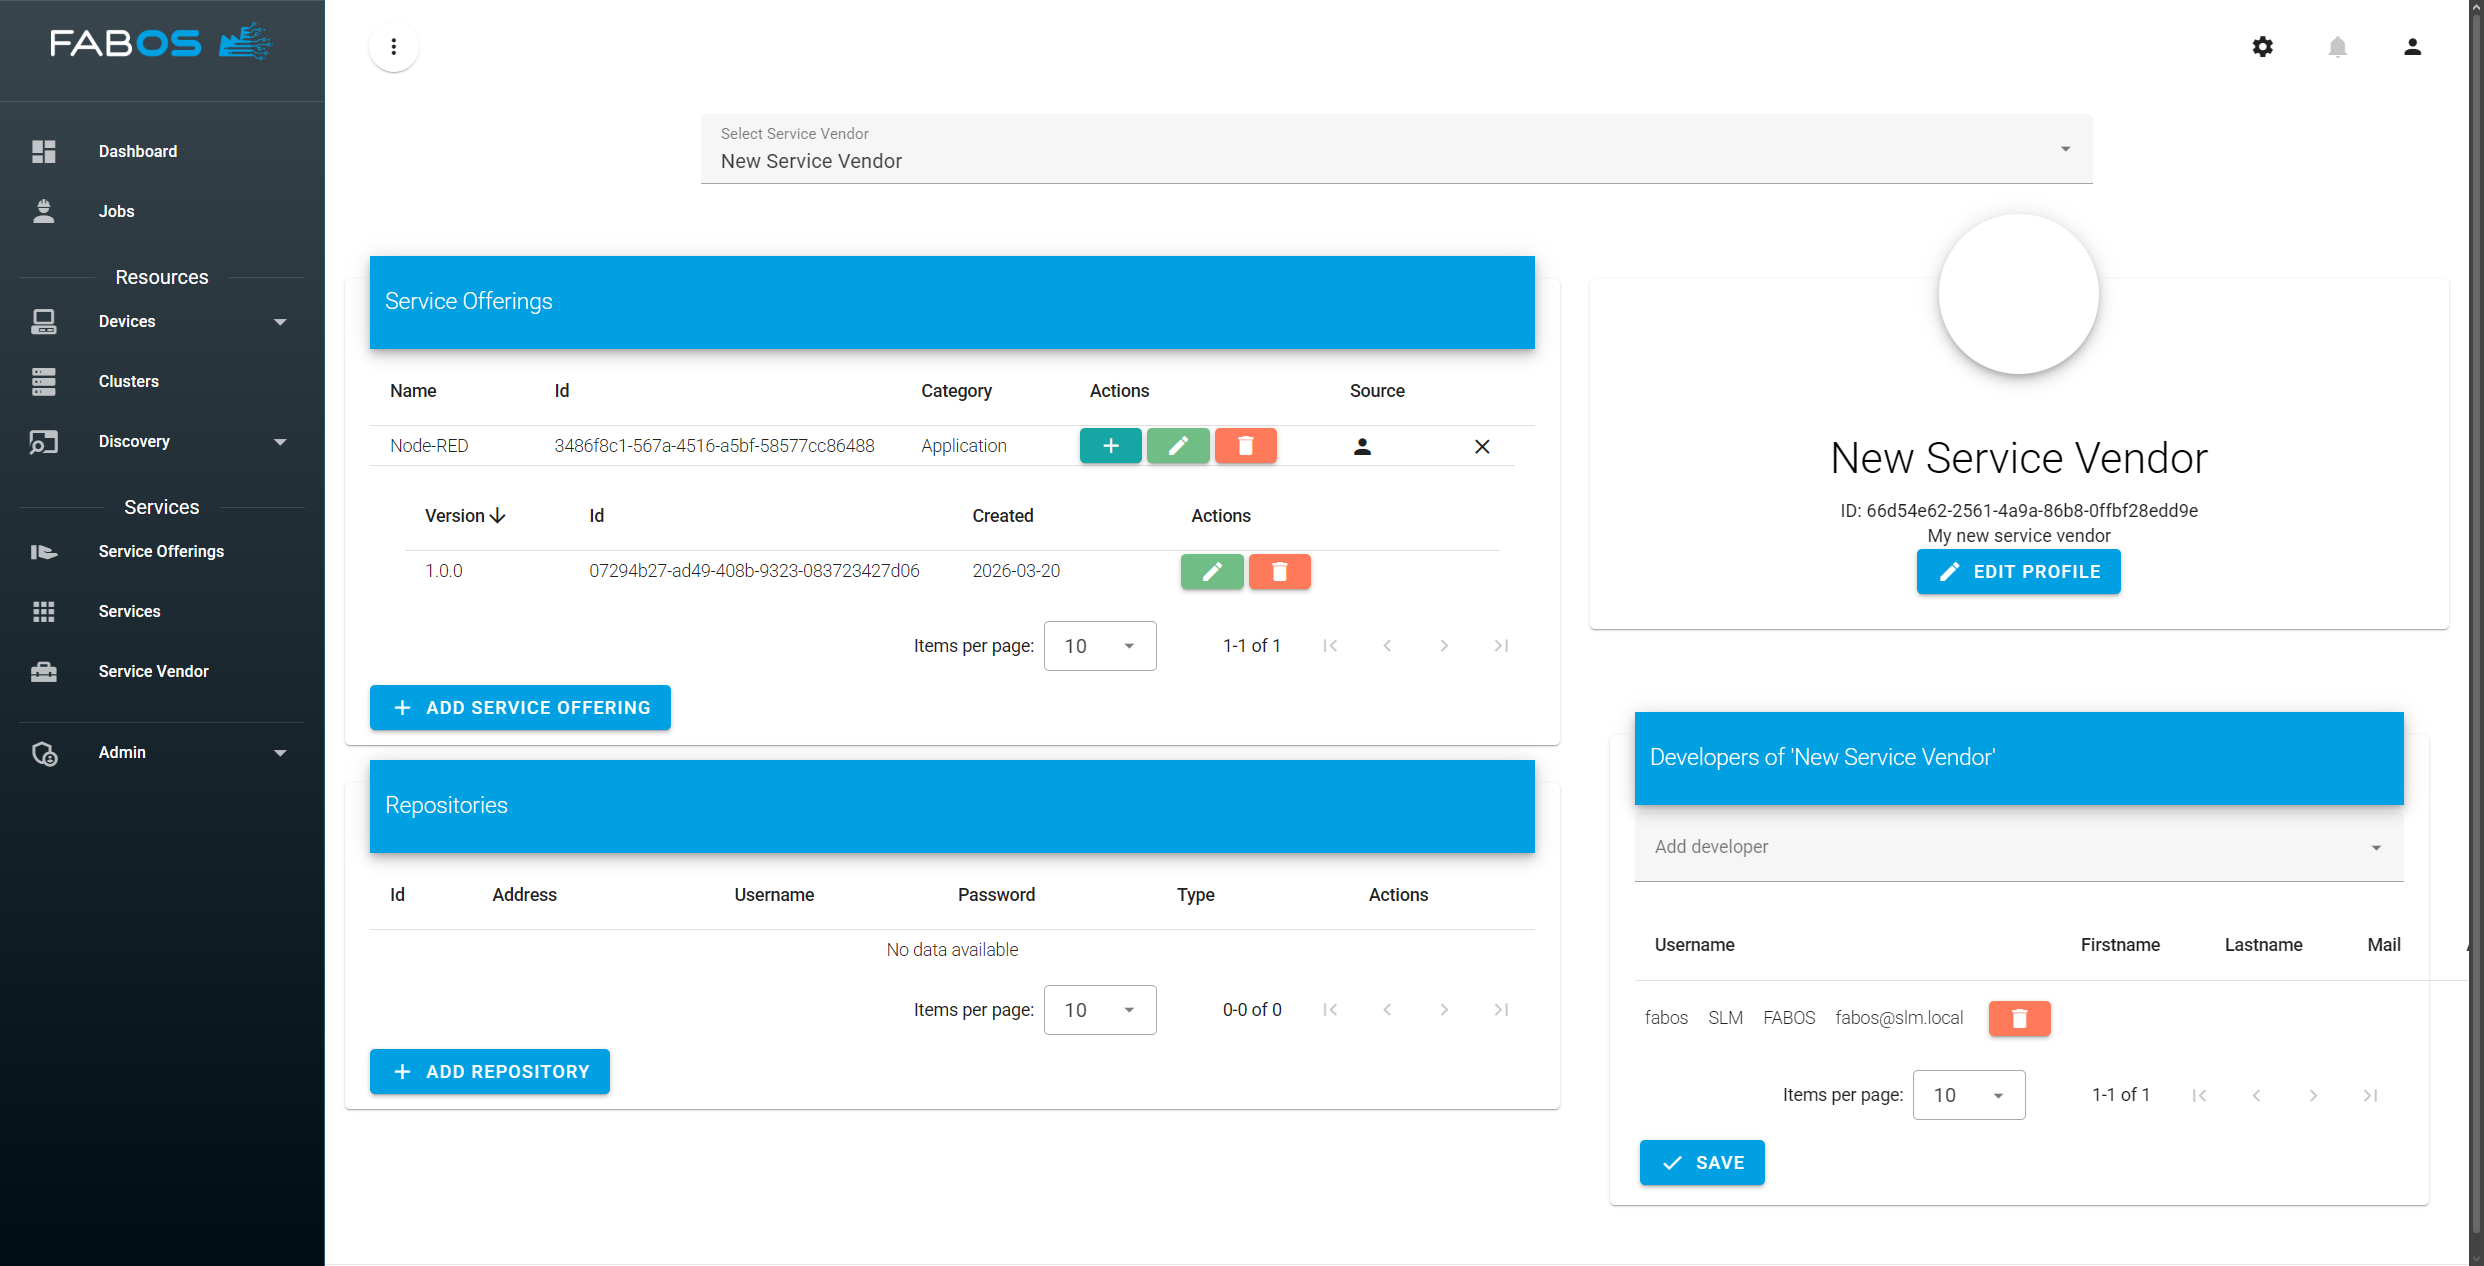Delete version 1.0.0 using the trash icon

coord(1279,572)
